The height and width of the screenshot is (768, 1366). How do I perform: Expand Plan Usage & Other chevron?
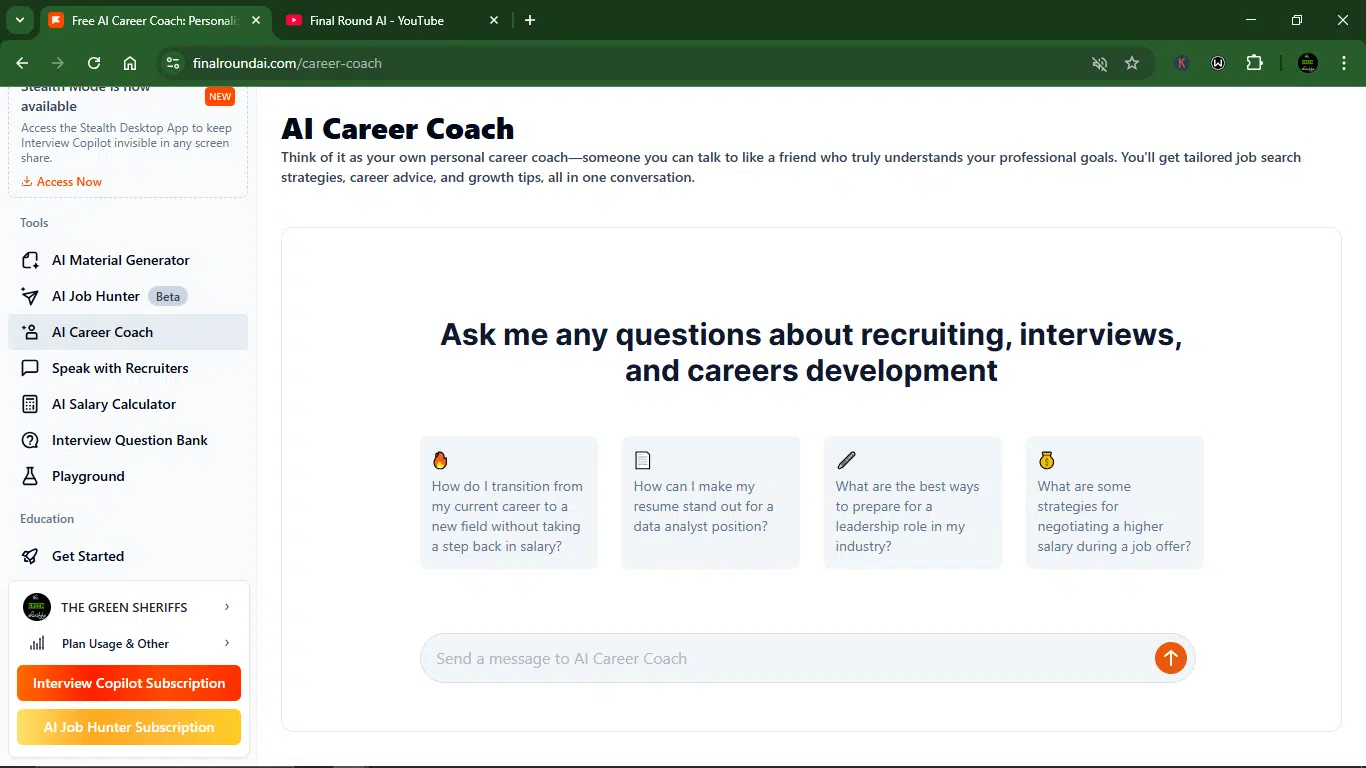point(227,643)
